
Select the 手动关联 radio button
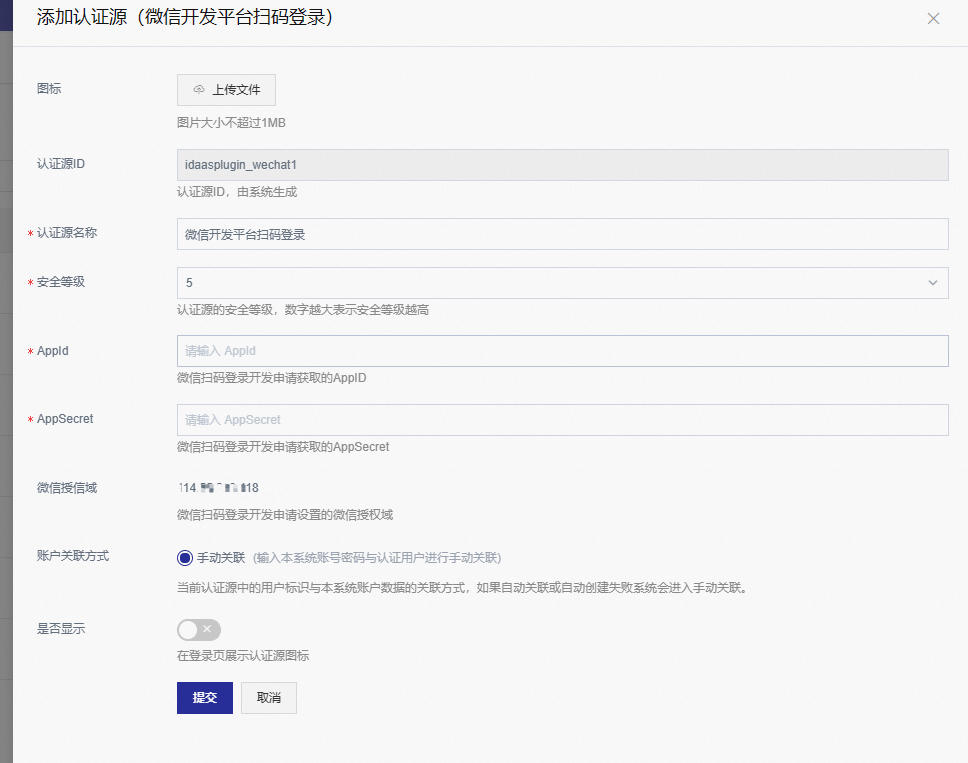click(184, 558)
